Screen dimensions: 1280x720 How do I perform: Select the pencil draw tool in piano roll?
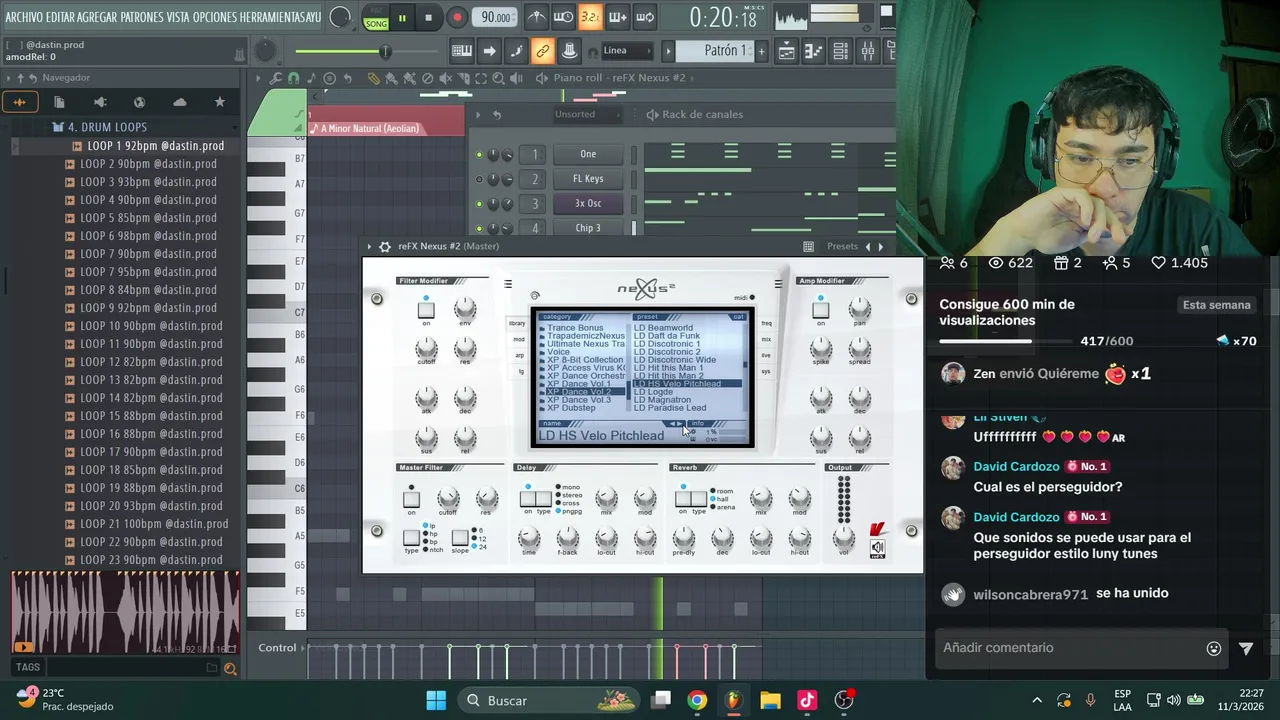[373, 78]
